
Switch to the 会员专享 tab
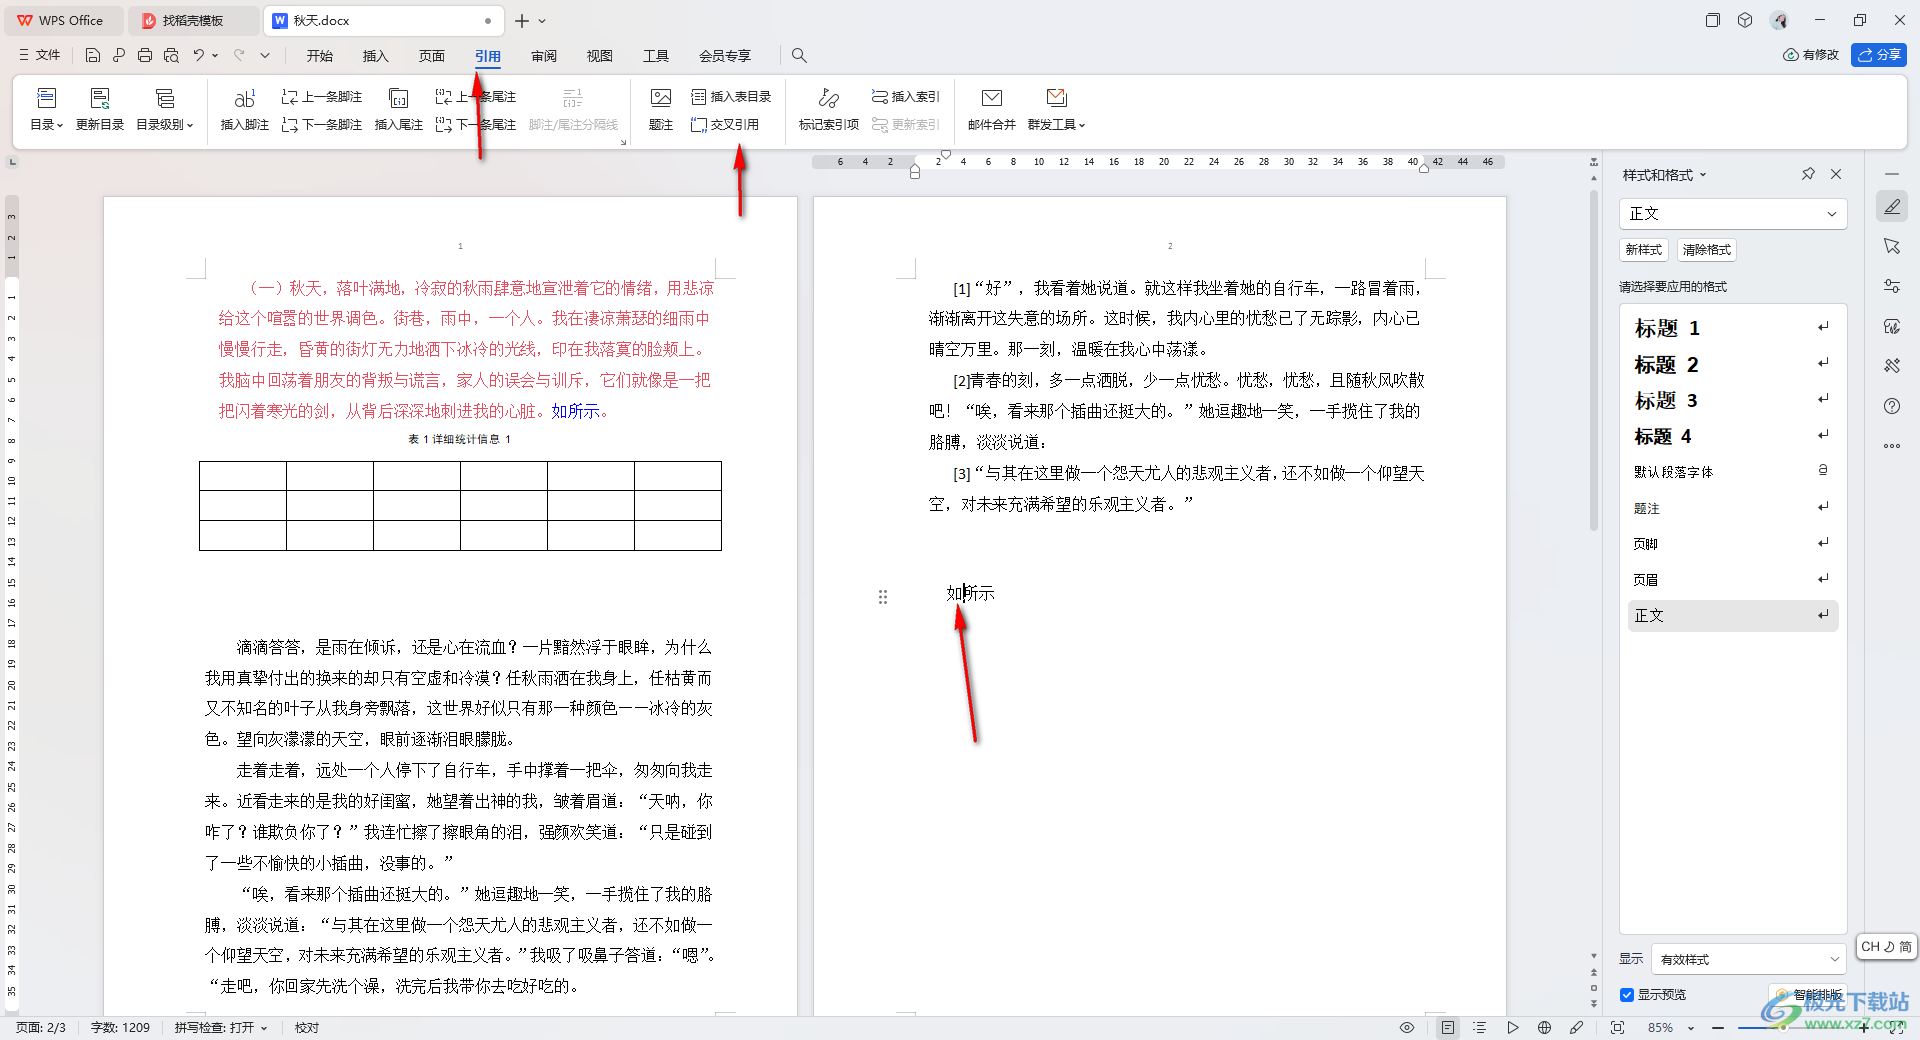pyautogui.click(x=725, y=56)
